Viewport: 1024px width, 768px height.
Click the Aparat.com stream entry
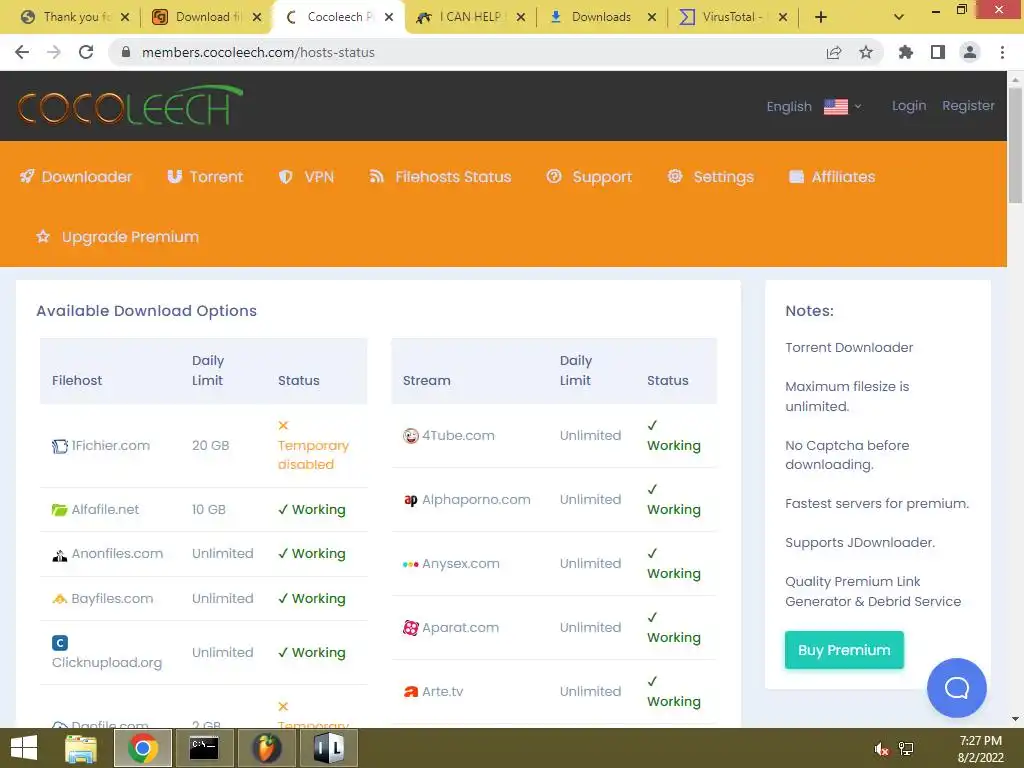451,628
